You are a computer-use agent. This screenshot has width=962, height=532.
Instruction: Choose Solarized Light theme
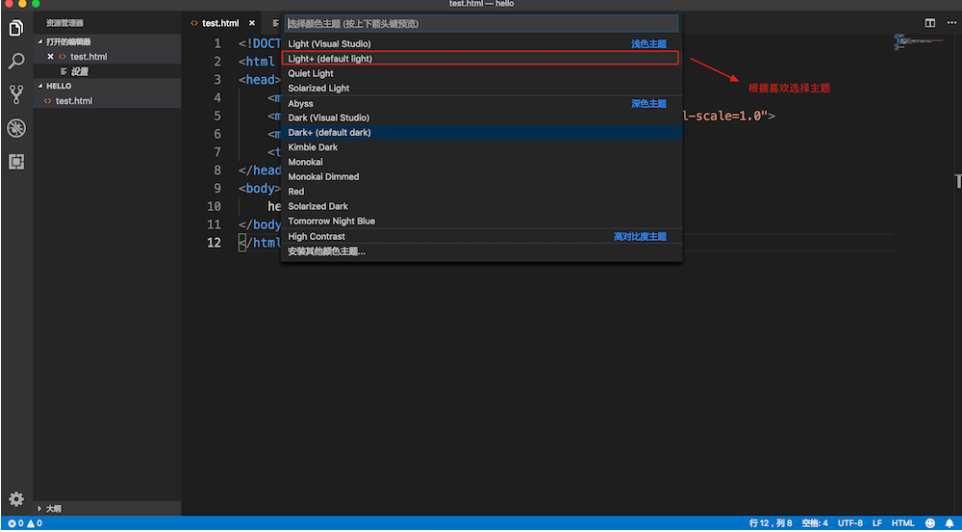pyautogui.click(x=482, y=88)
